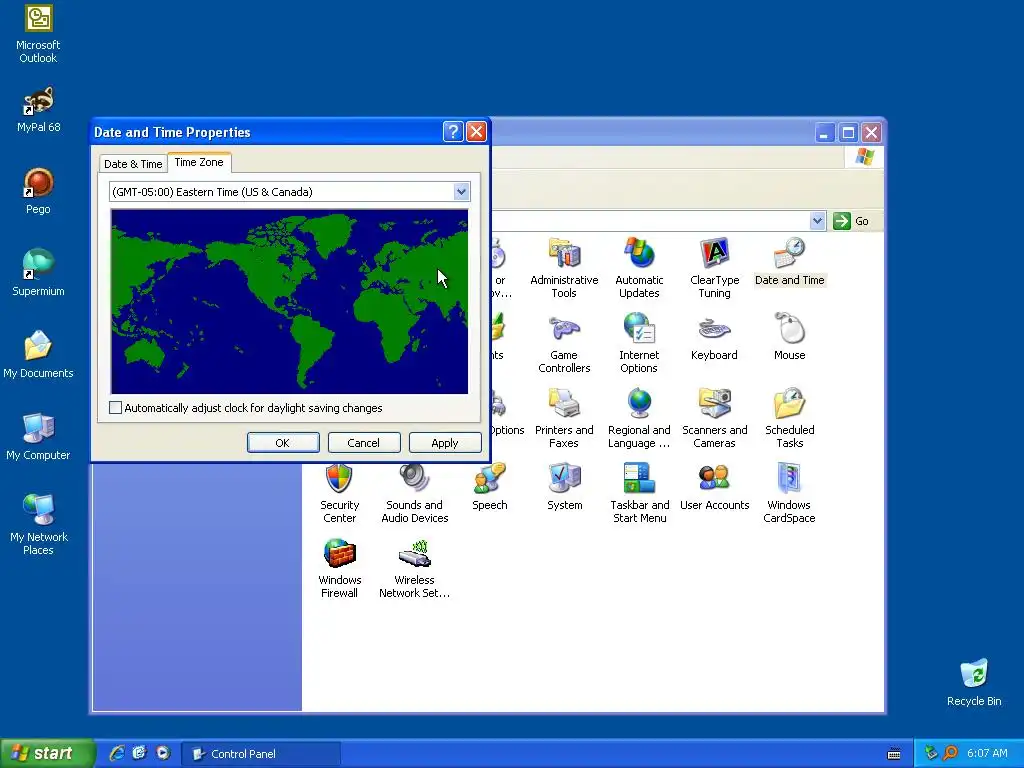Click the Control Panel taskbar button
1024x768 pixels.
tap(261, 754)
